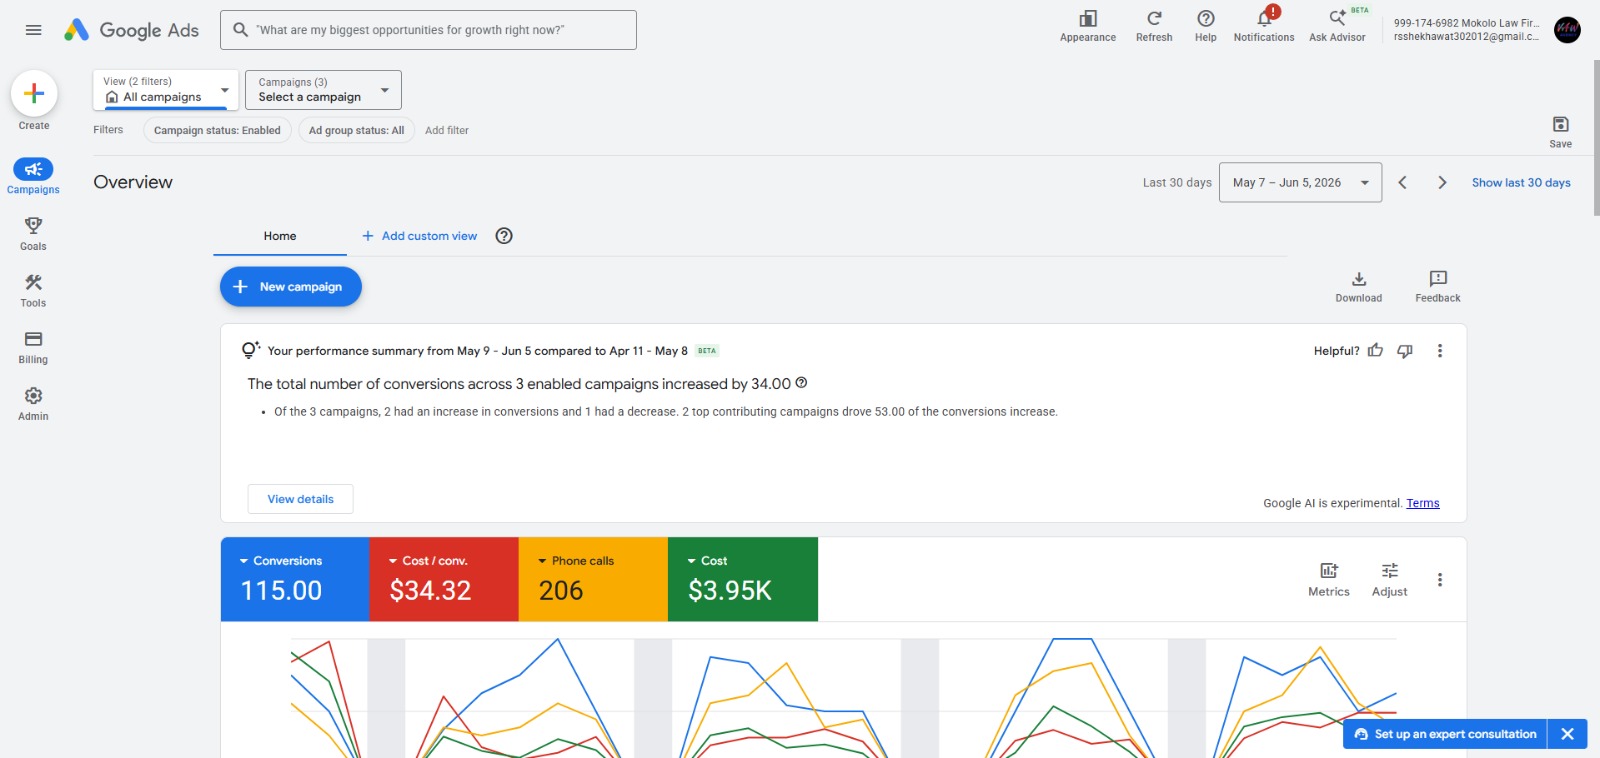Go to next date range
Viewport: 1600px width, 758px height.
pyautogui.click(x=1442, y=182)
